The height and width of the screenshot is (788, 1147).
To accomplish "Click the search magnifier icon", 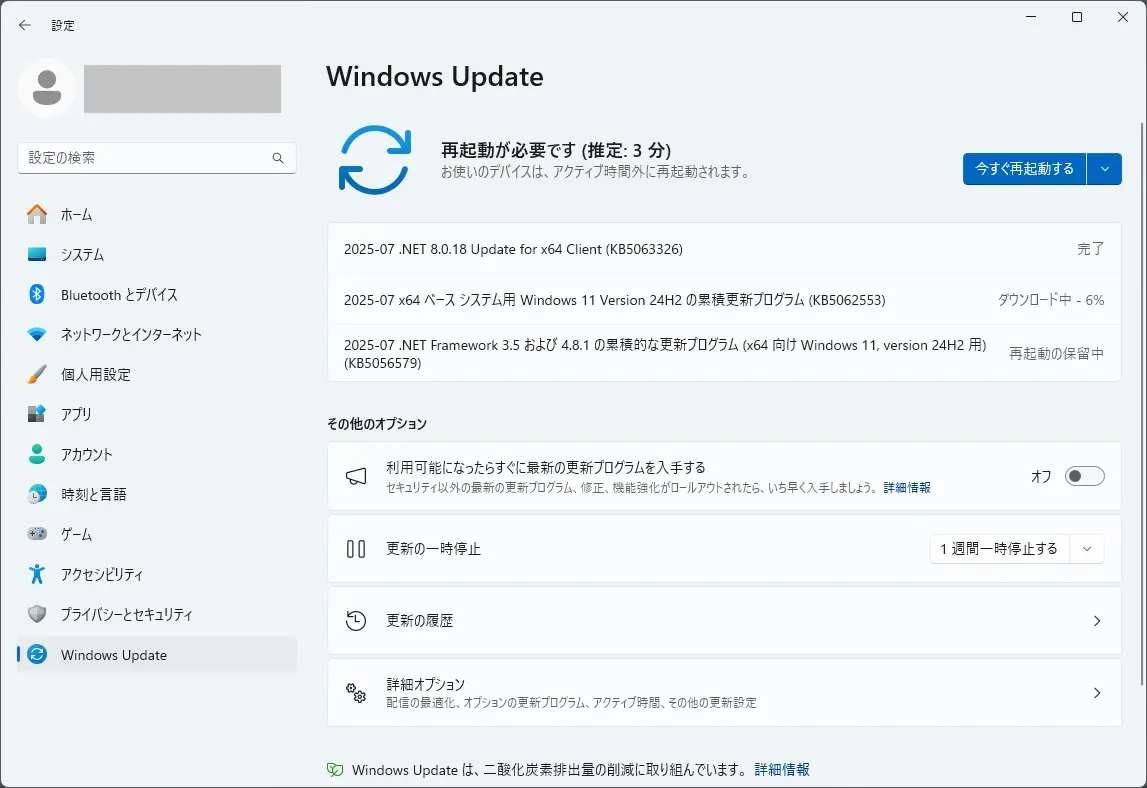I will (x=278, y=158).
